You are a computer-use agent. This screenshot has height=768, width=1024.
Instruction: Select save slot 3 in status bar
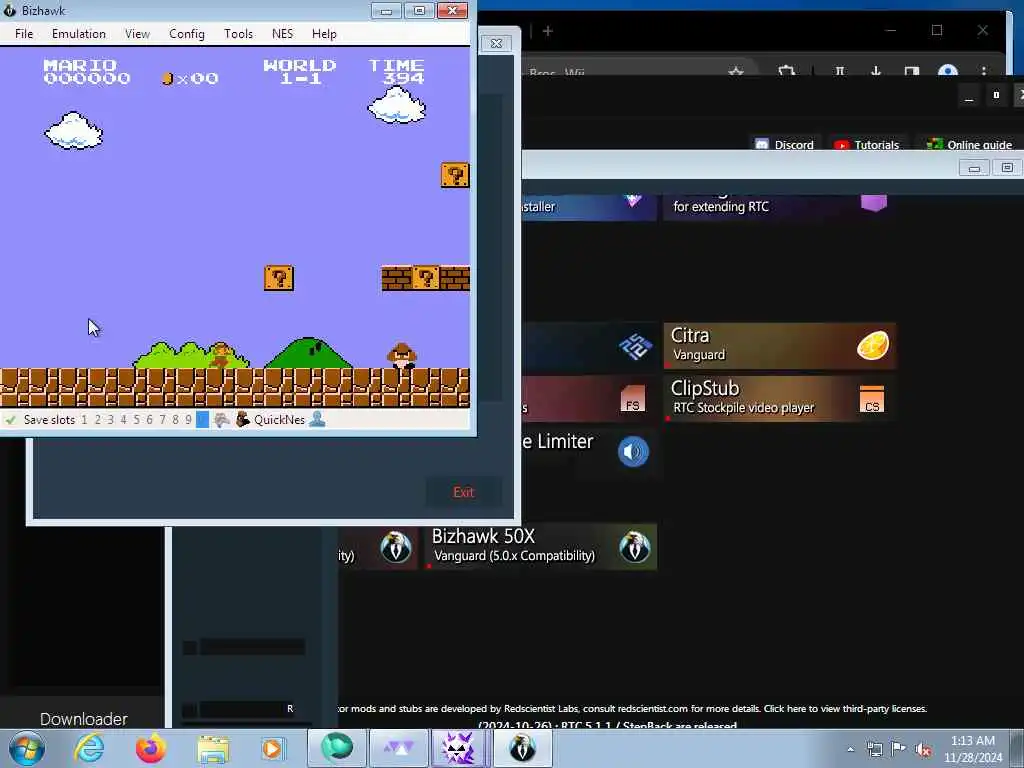(110, 420)
